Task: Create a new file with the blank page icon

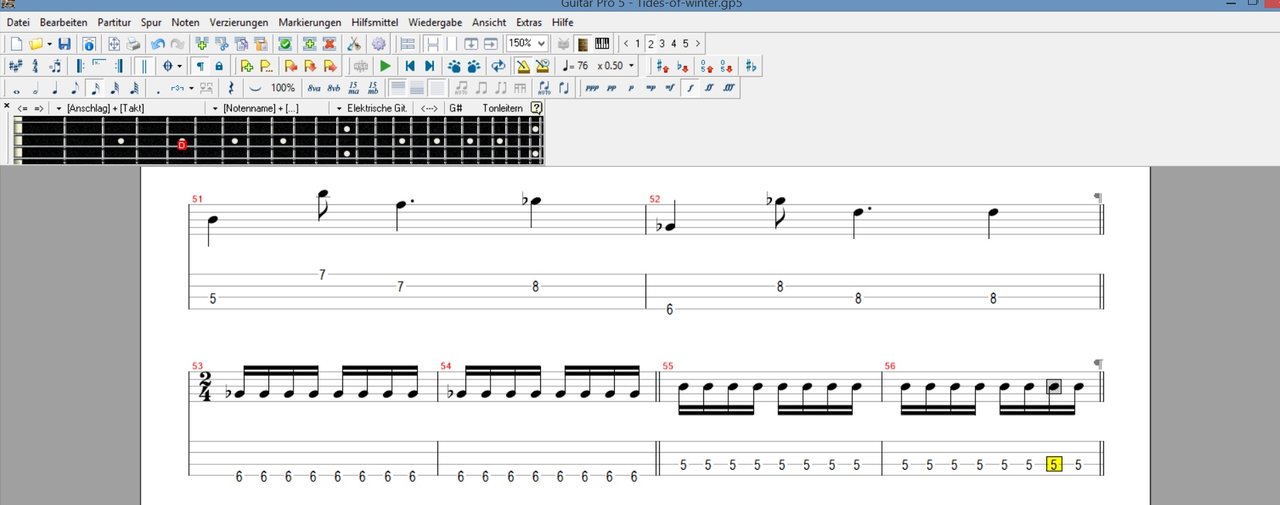Action: point(16,44)
